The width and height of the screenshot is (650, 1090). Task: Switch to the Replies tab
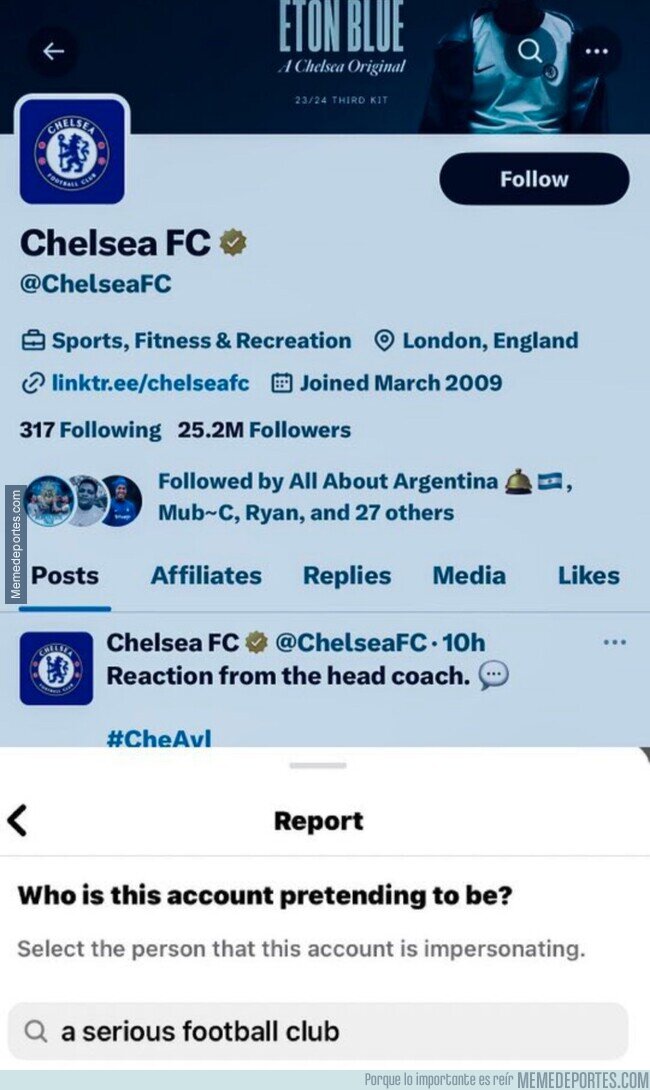click(347, 576)
